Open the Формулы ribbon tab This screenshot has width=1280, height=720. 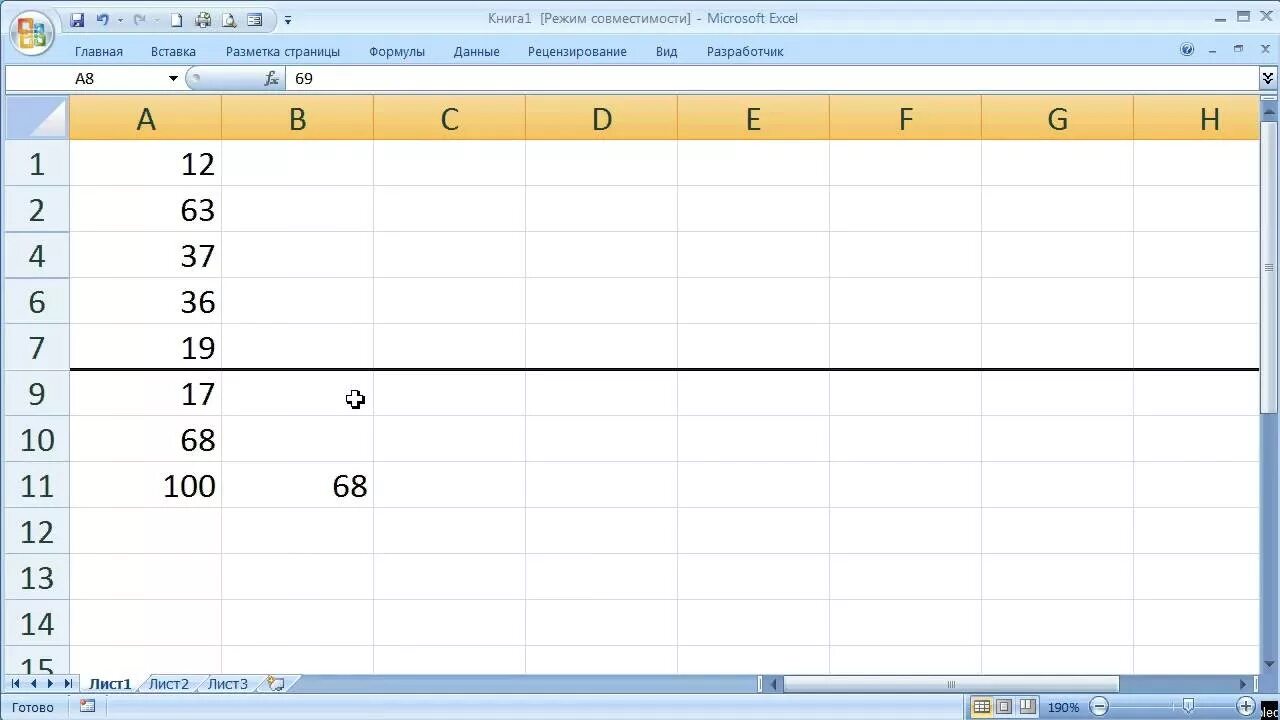pyautogui.click(x=397, y=51)
